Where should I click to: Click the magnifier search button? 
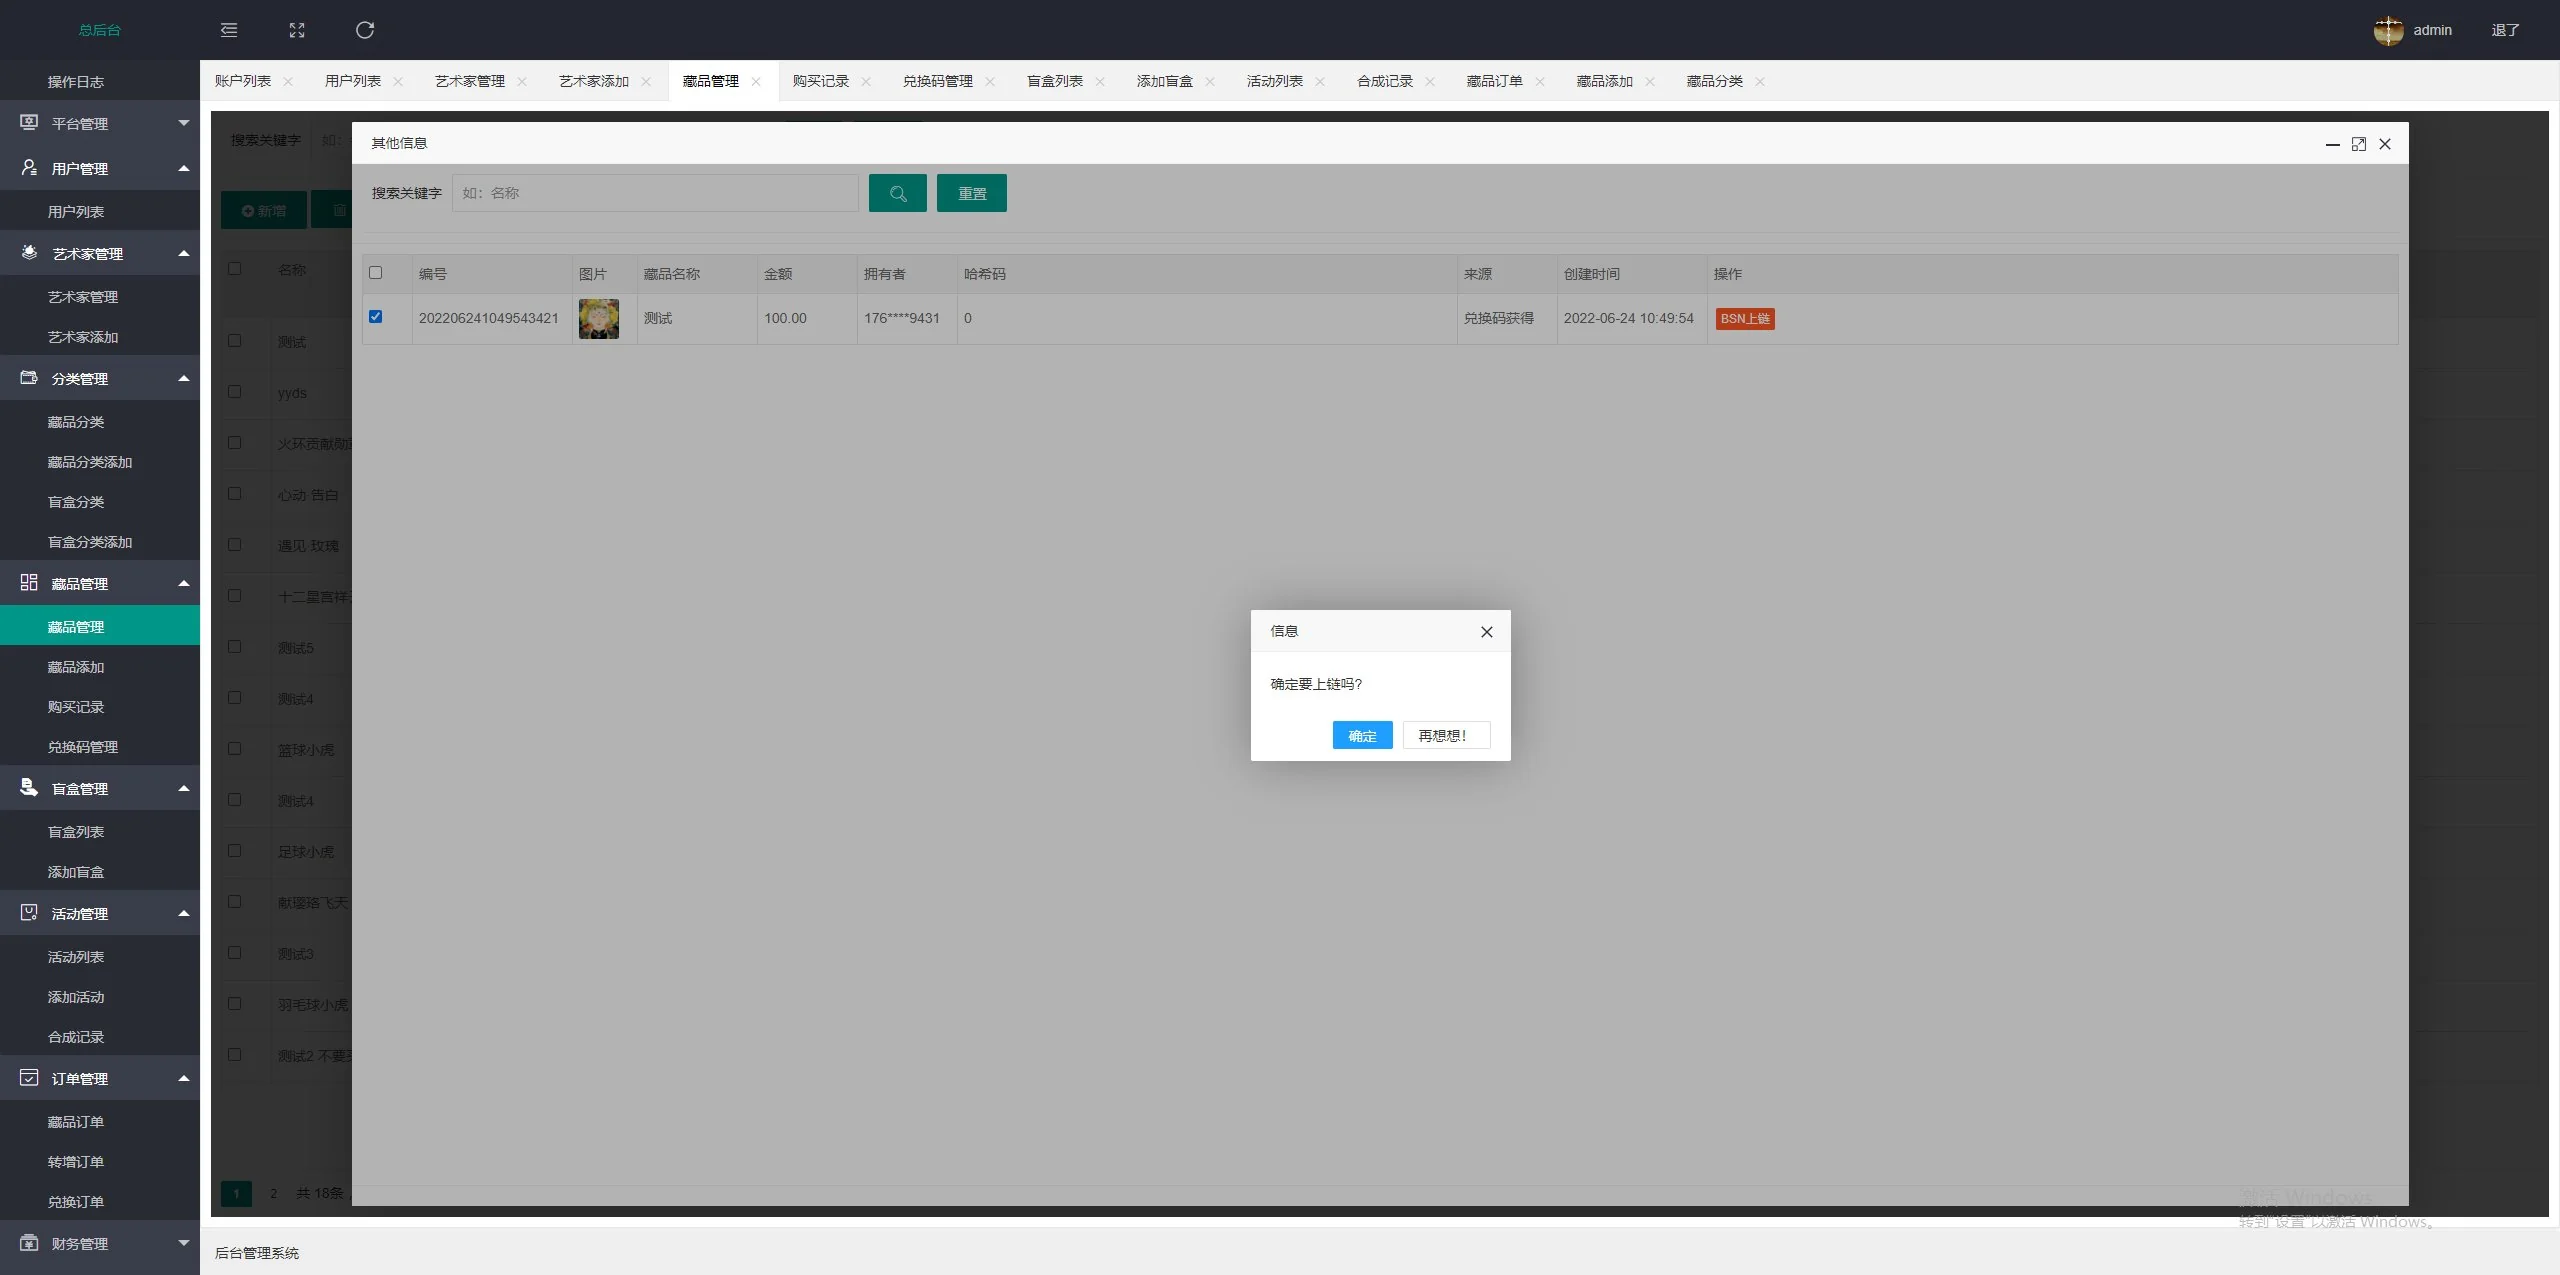pyautogui.click(x=897, y=193)
